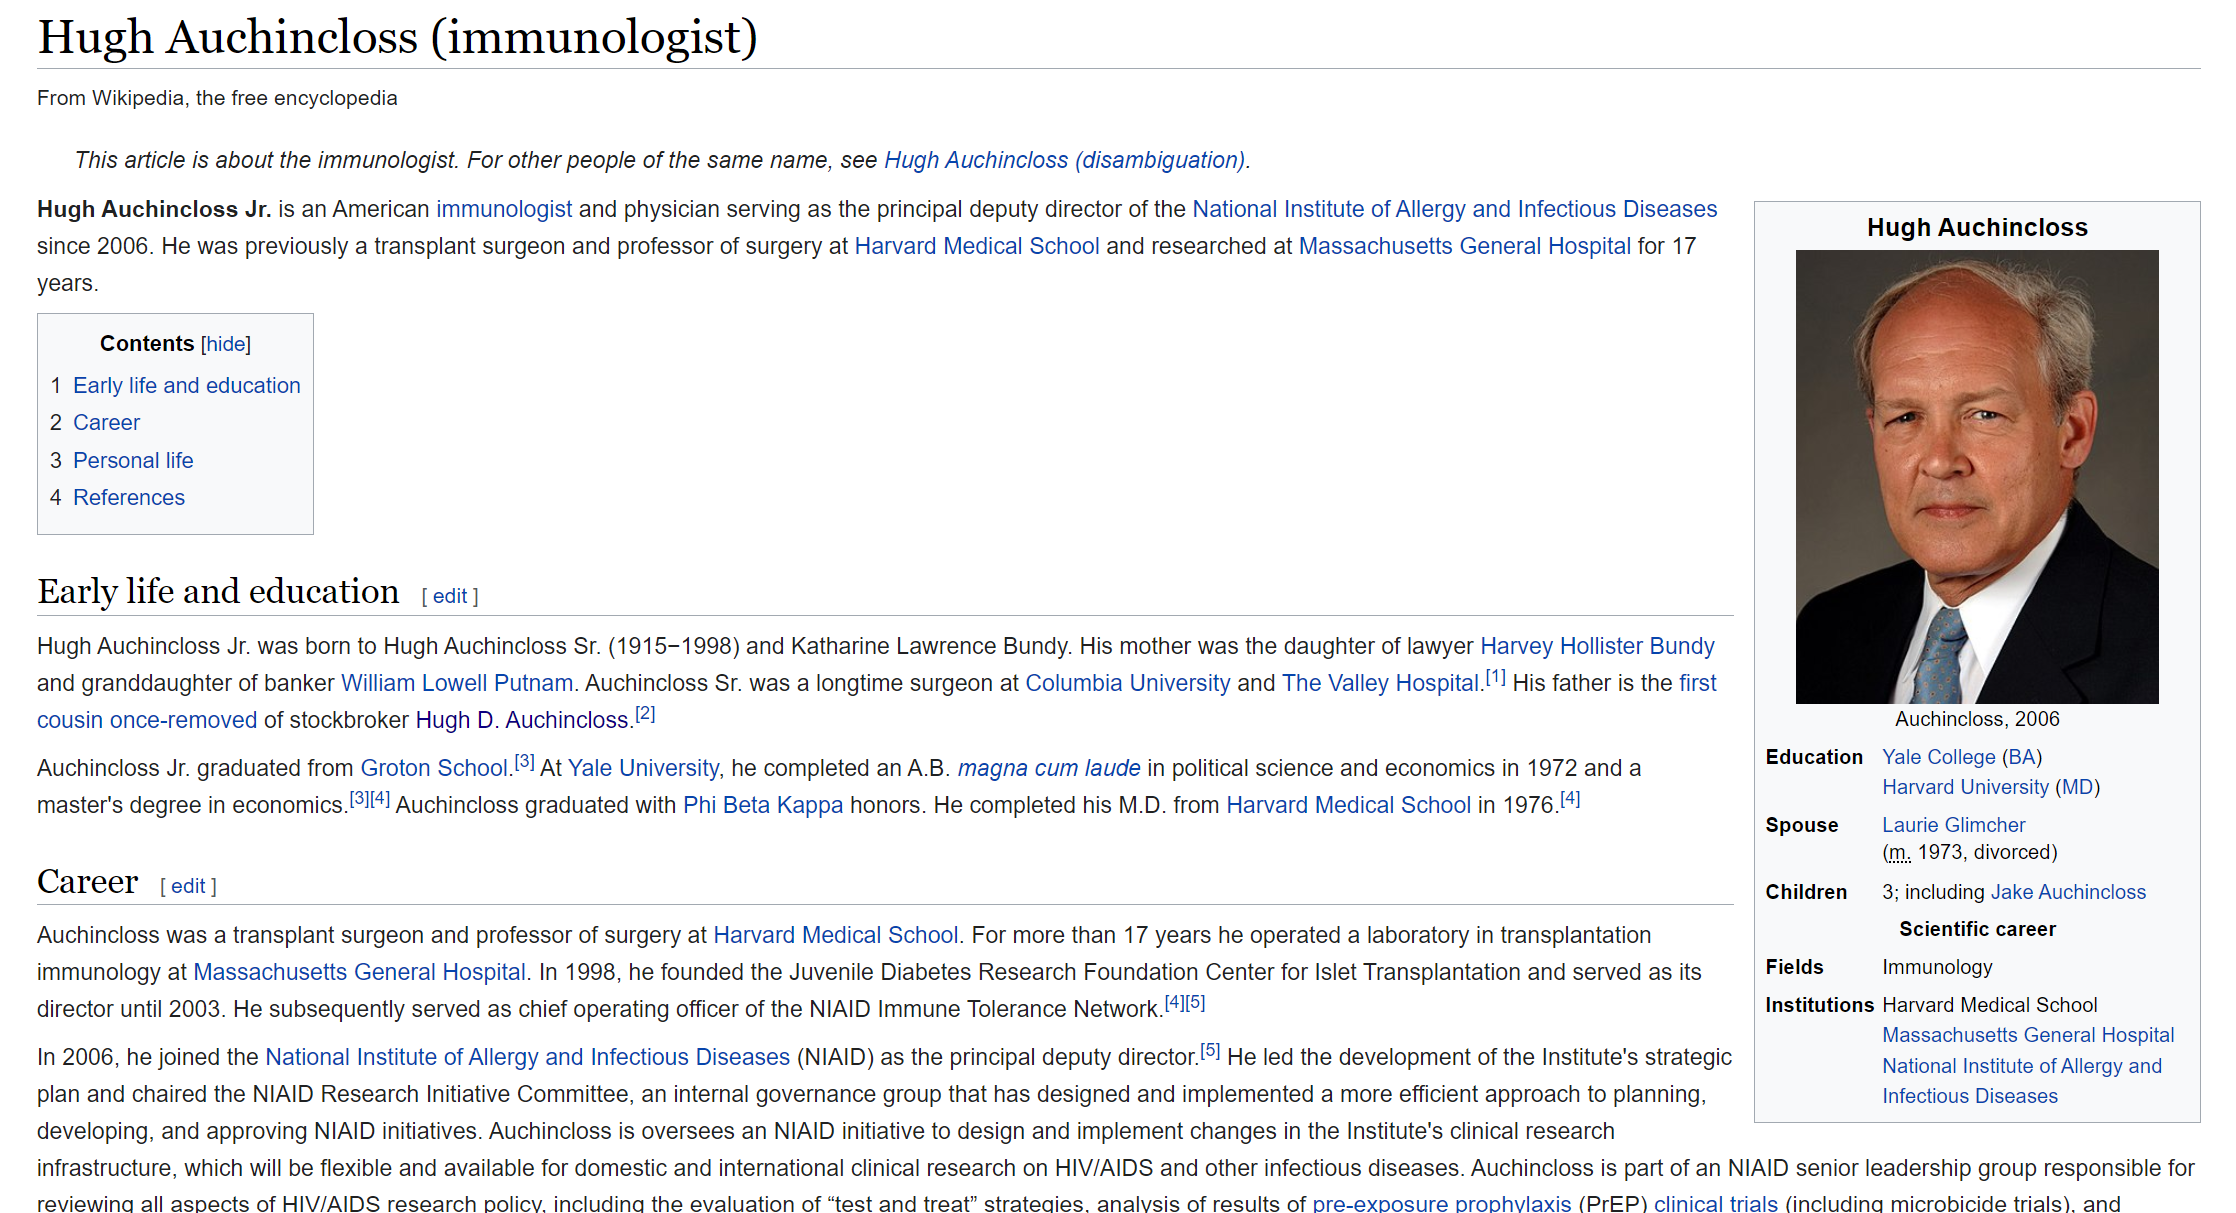This screenshot has width=2236, height=1213.
Task: Open reference [2] after Hugh D. Auchincloss
Action: [x=645, y=714]
